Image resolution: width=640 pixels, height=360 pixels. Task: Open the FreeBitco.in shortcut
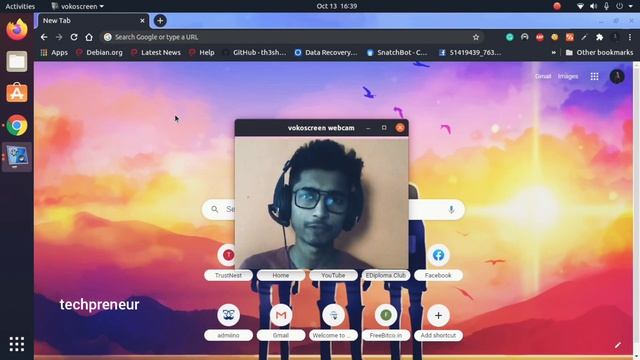[386, 322]
